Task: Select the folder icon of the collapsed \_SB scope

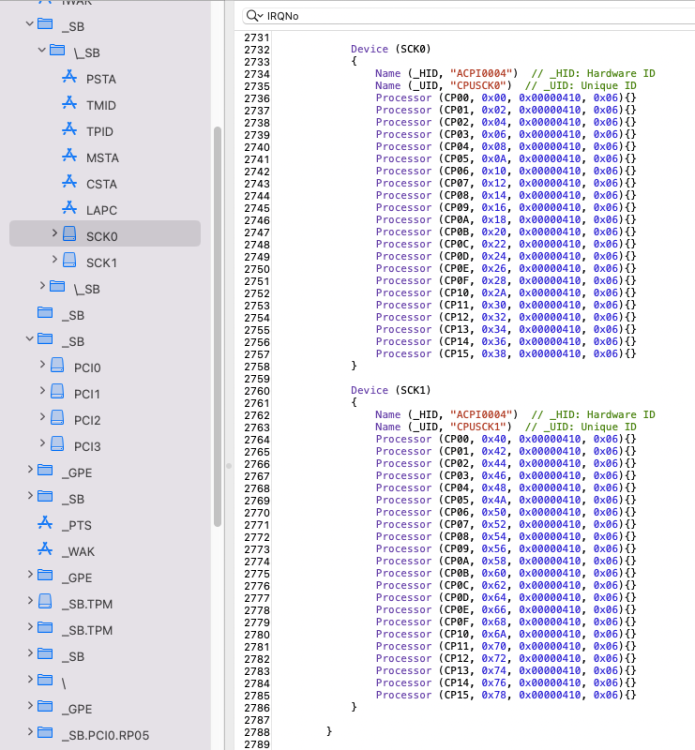Action: 57,287
